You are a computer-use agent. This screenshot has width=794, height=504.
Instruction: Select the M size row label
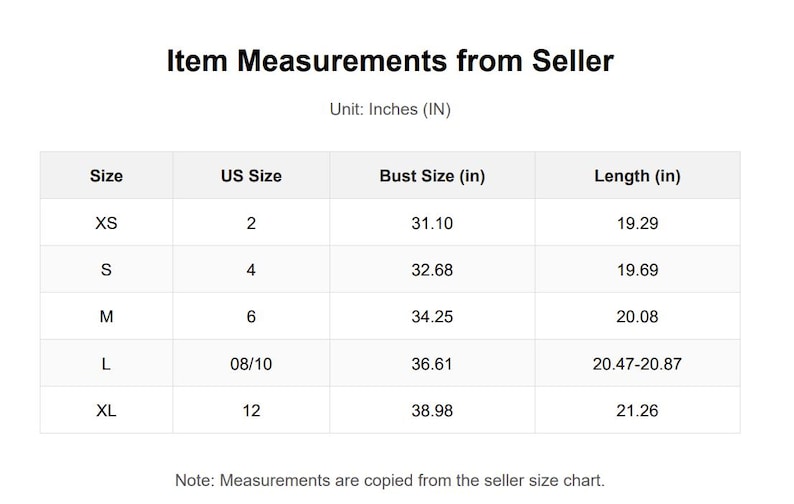point(106,317)
